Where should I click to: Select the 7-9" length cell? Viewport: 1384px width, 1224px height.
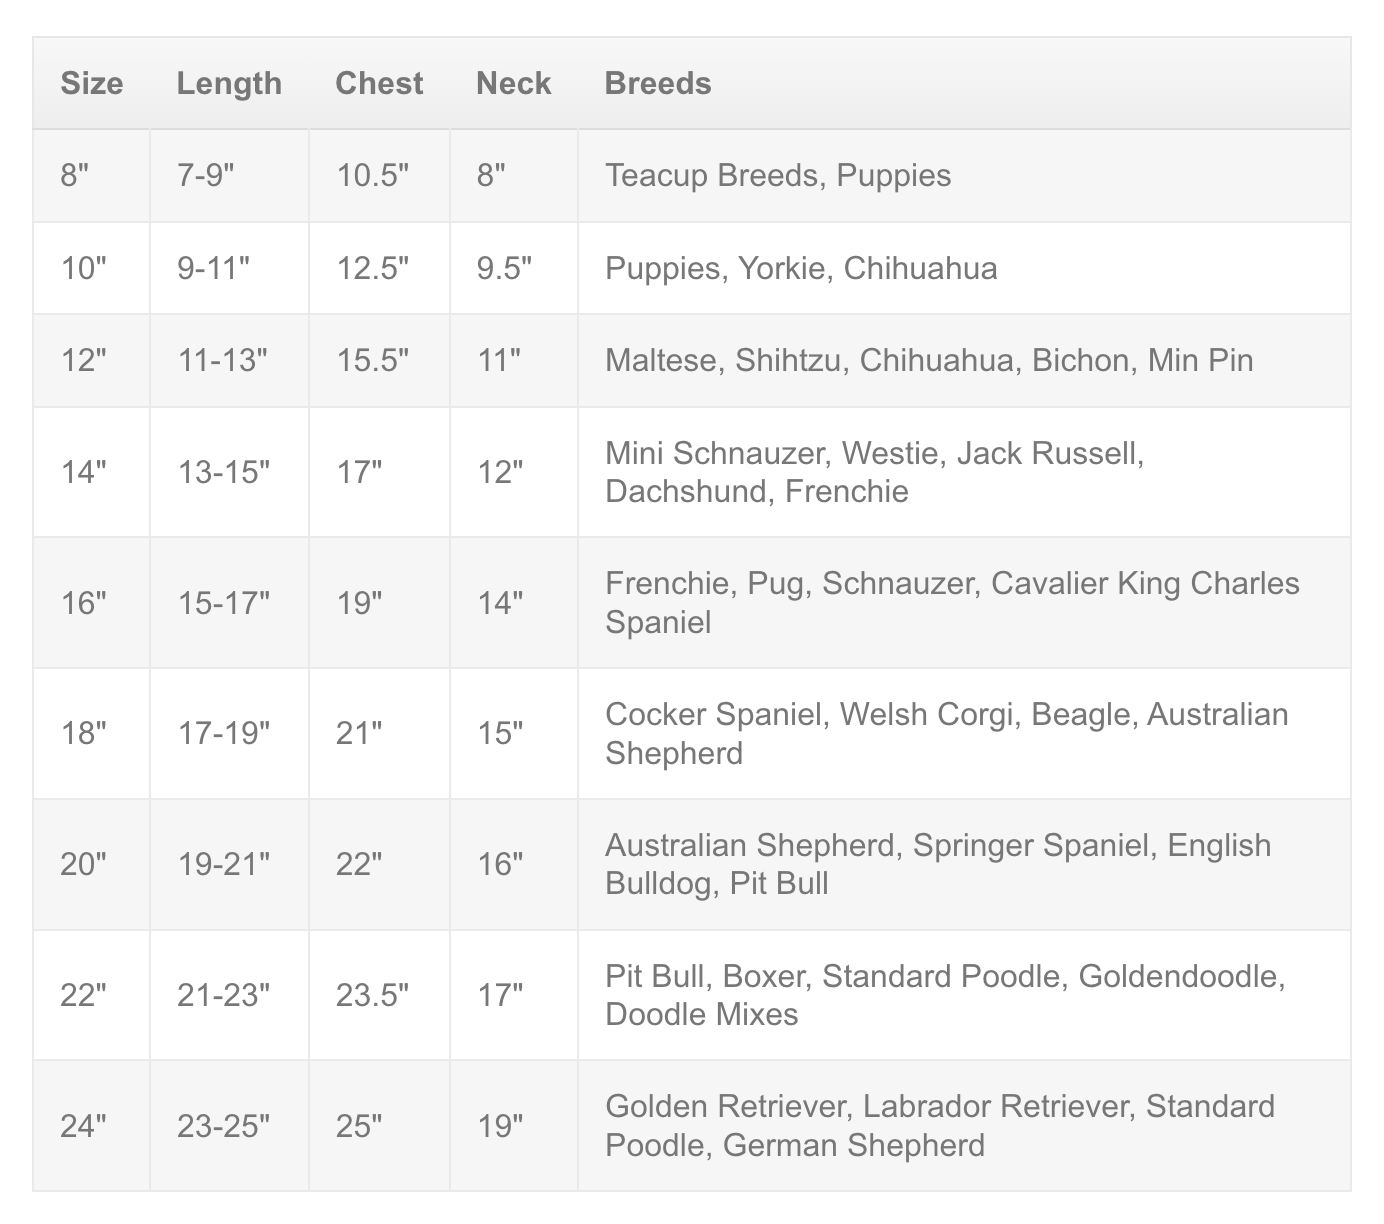click(229, 176)
